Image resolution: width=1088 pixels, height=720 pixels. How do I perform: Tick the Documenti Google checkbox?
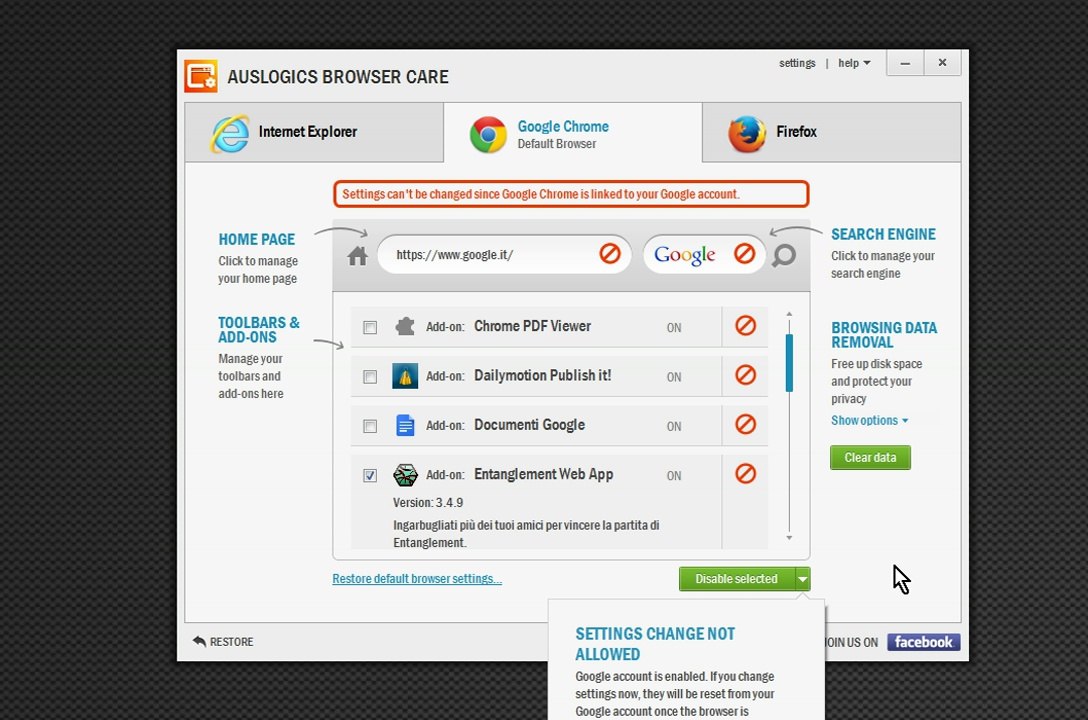pos(370,426)
